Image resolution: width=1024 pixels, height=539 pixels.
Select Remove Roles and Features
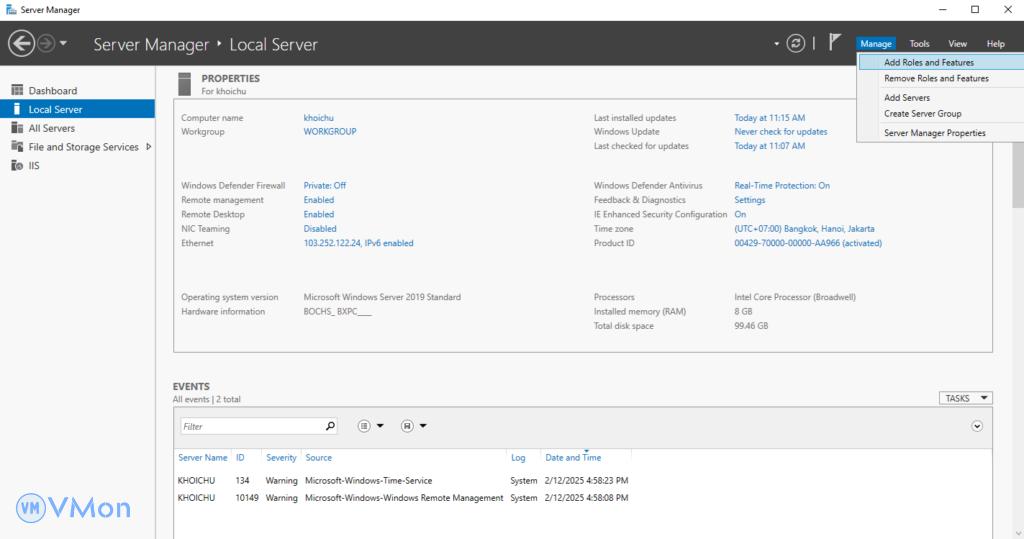pos(936,78)
